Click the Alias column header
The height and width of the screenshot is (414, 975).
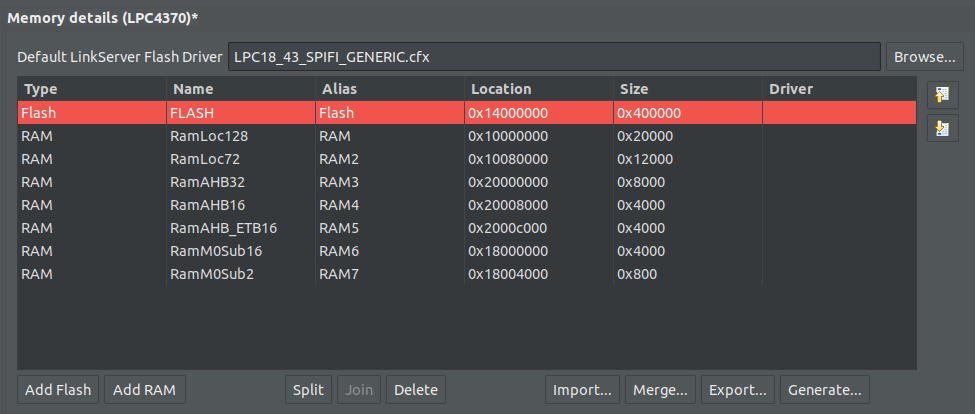pos(340,89)
